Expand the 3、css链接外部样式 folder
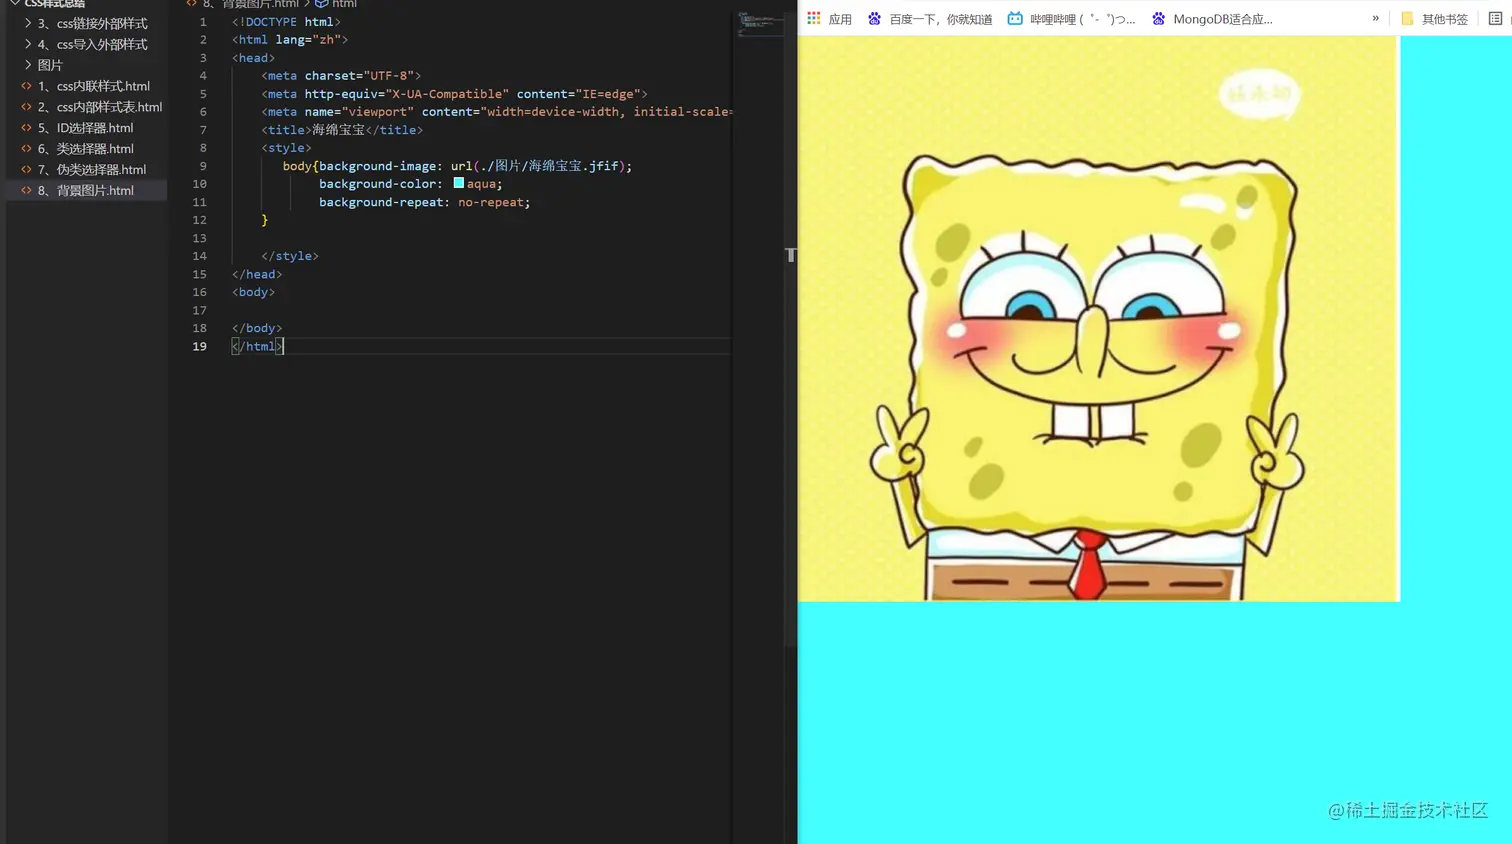 28,23
